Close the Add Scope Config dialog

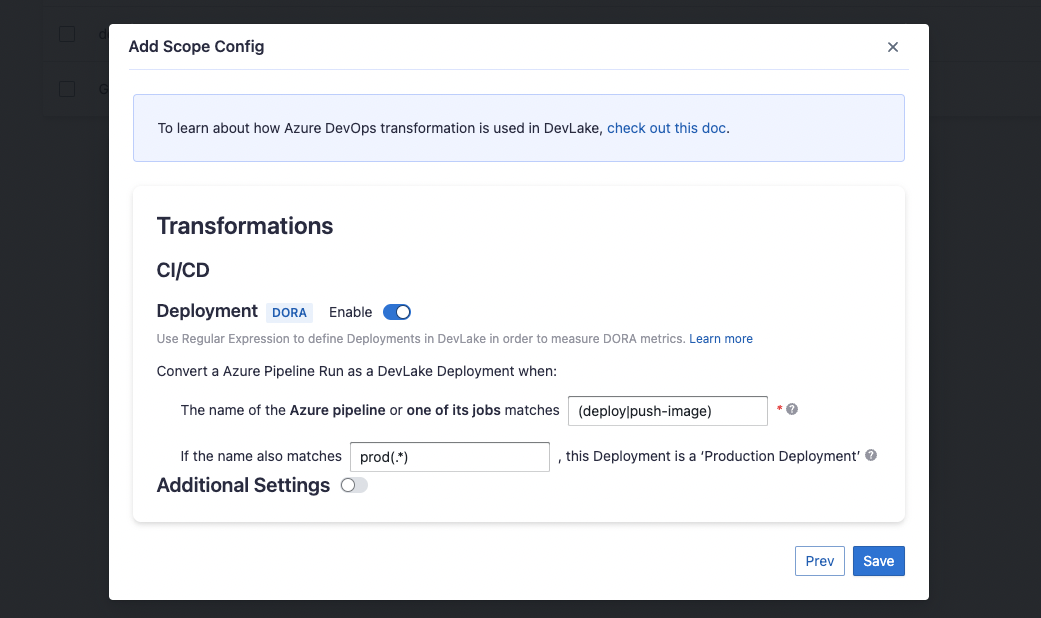pyautogui.click(x=893, y=47)
